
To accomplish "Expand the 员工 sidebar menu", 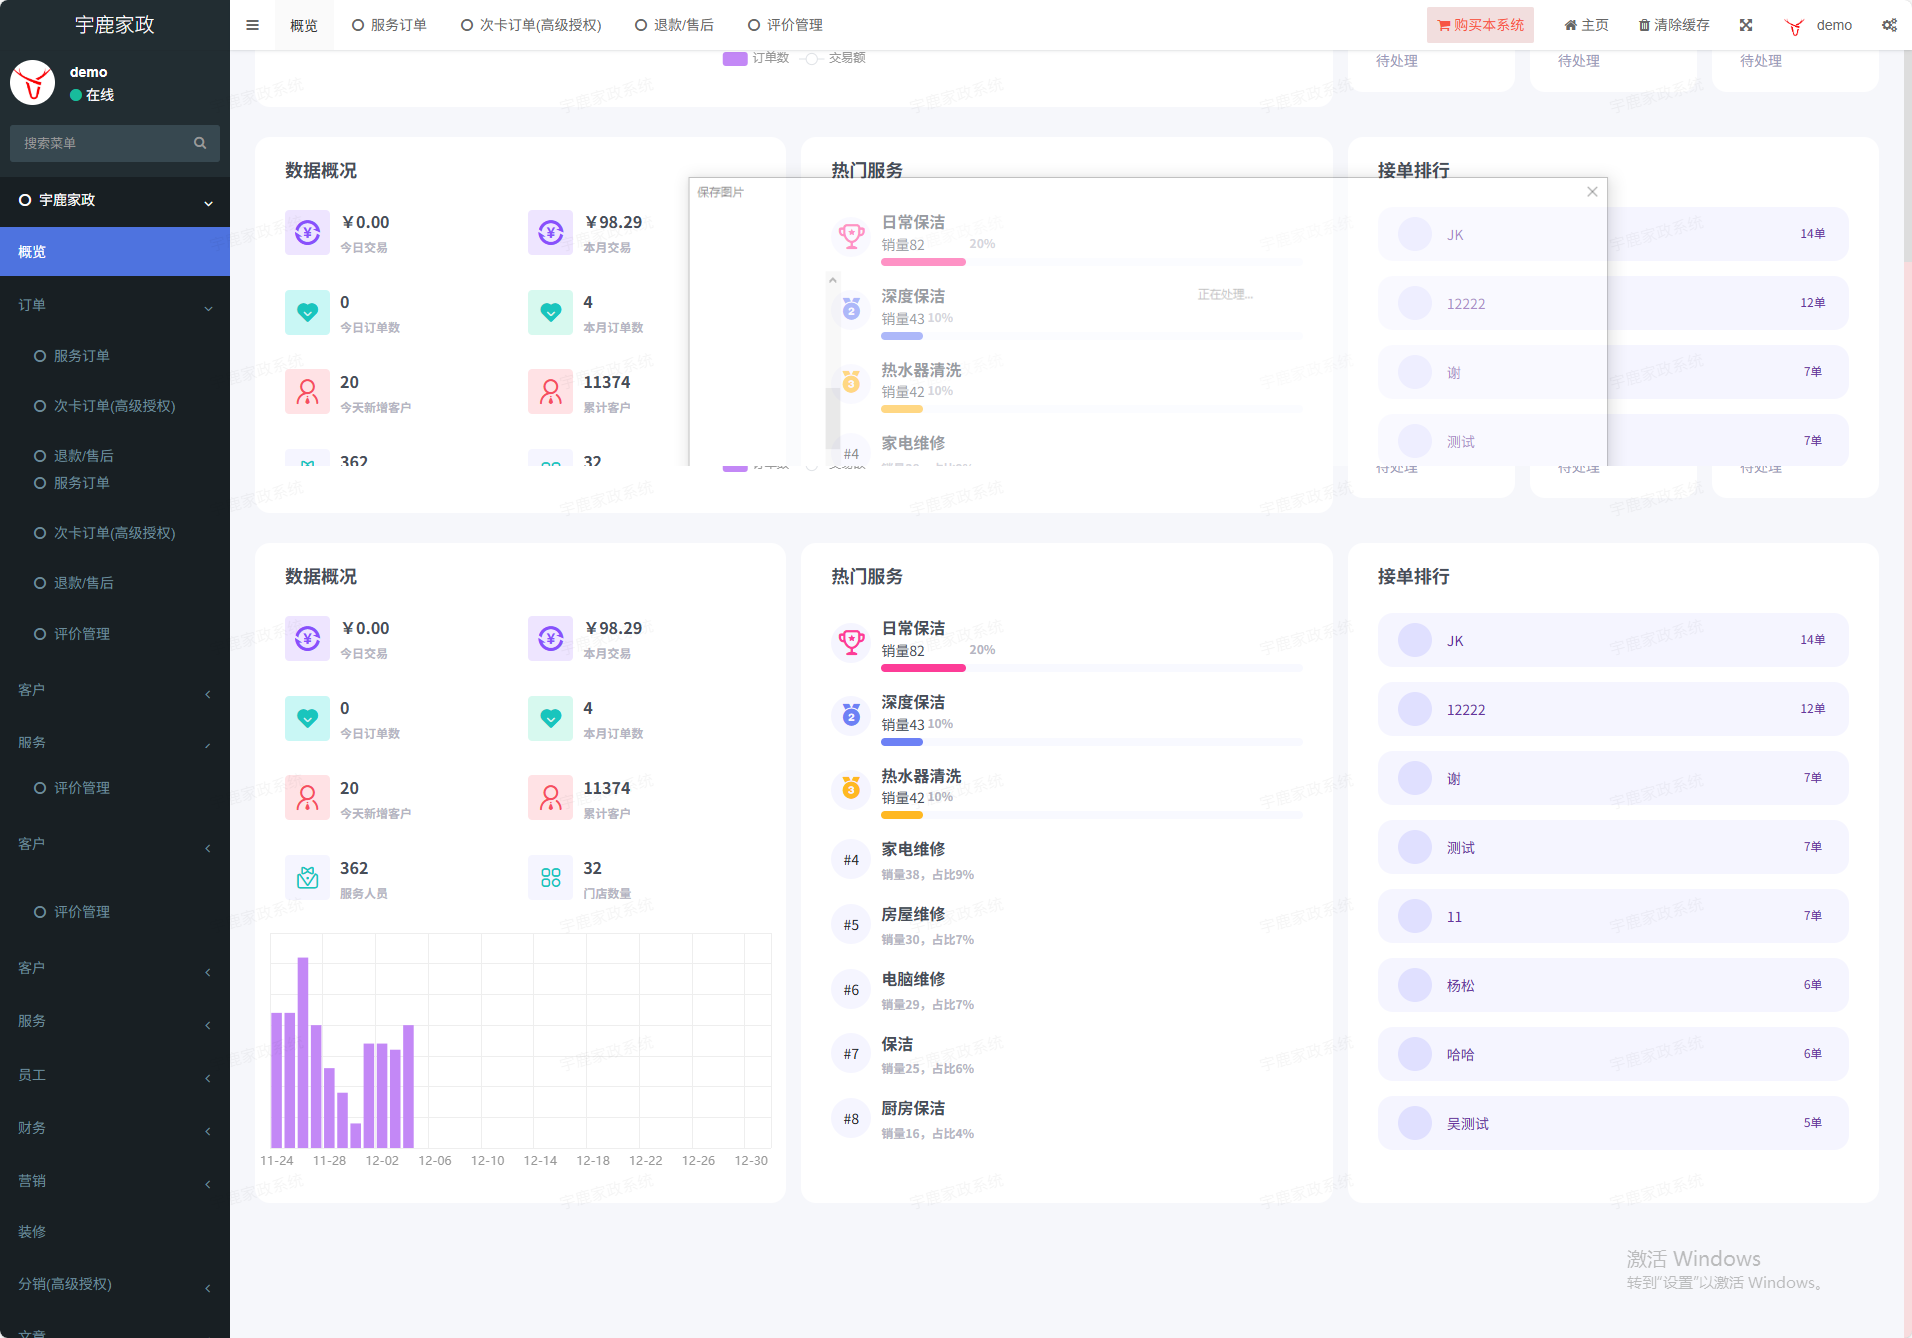I will click(114, 1075).
